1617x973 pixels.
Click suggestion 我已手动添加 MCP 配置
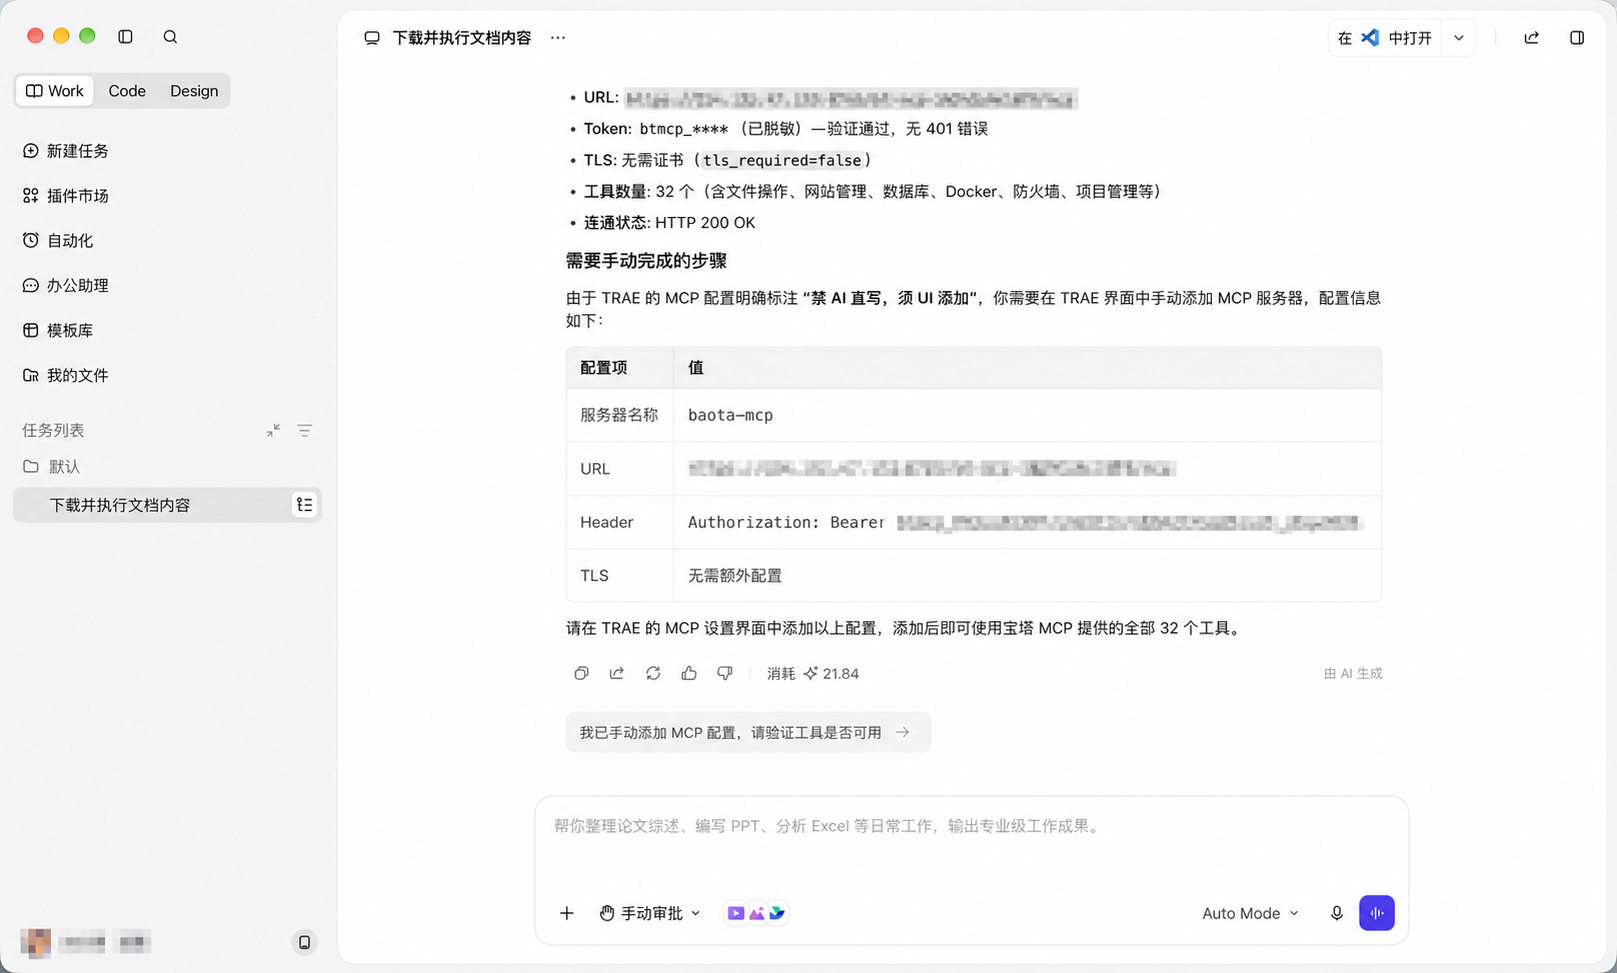[748, 732]
